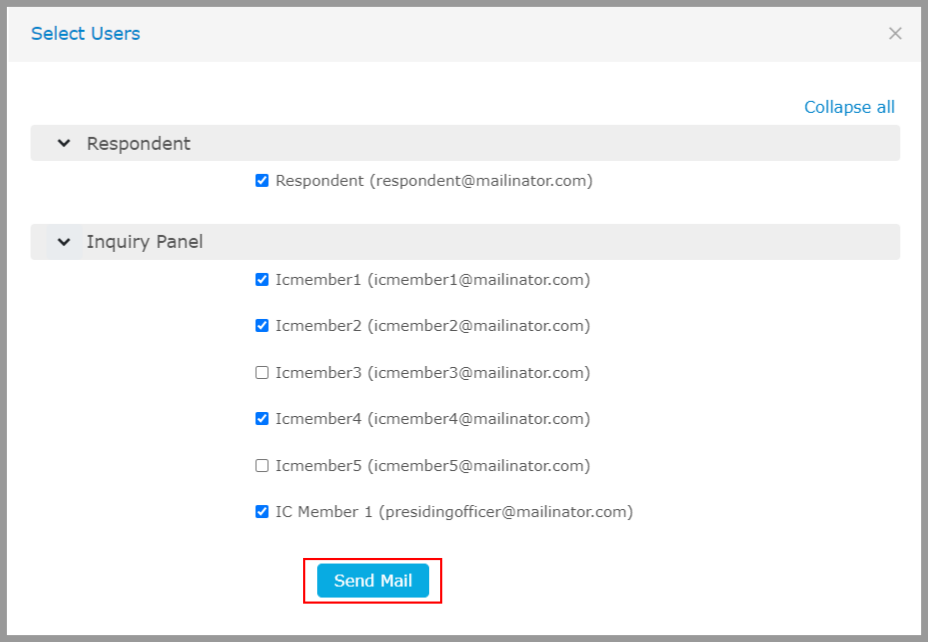The image size is (928, 642).
Task: Tick the Icmember5 checkbox
Action: (262, 466)
